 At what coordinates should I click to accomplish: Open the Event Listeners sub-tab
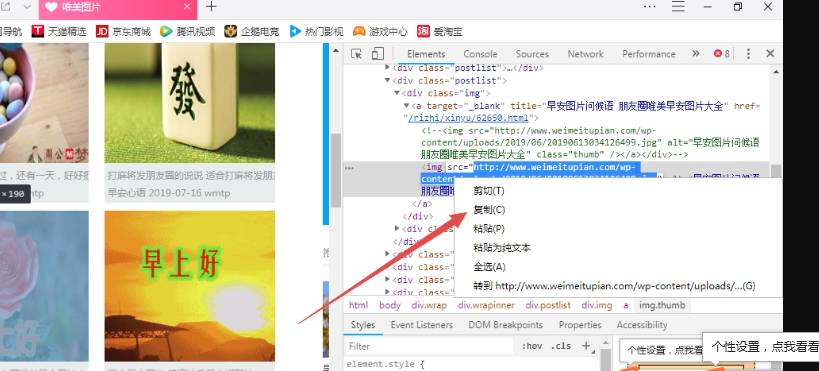[x=422, y=324]
